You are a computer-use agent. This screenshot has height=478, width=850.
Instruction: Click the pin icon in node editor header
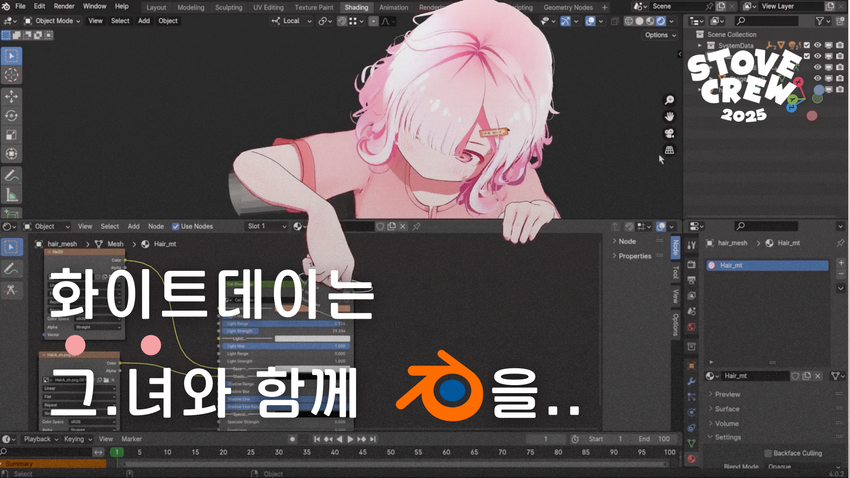pyautogui.click(x=416, y=227)
